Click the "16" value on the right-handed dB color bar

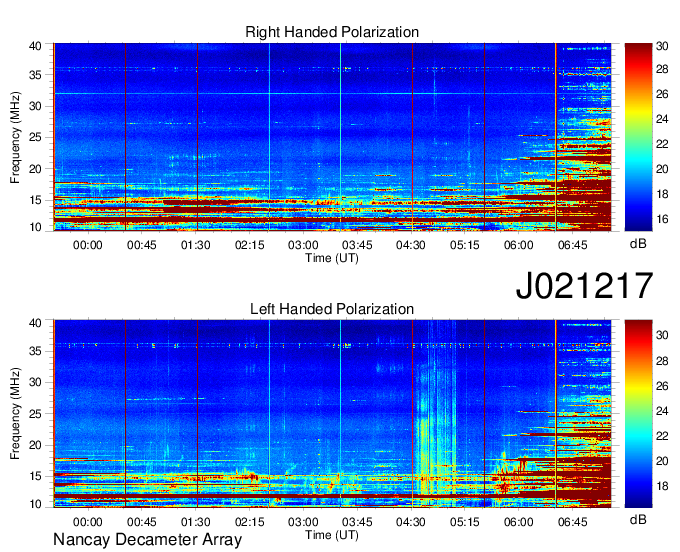point(662,219)
